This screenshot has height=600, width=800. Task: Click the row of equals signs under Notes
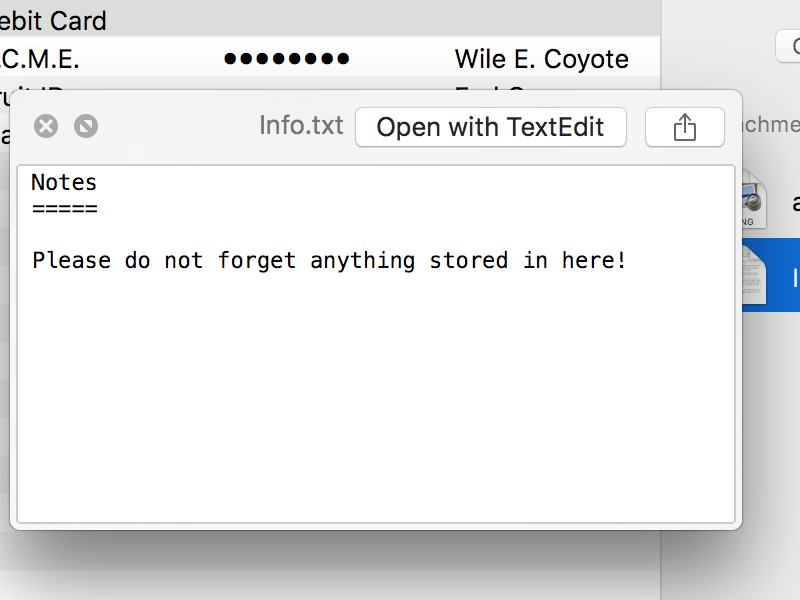[x=65, y=209]
